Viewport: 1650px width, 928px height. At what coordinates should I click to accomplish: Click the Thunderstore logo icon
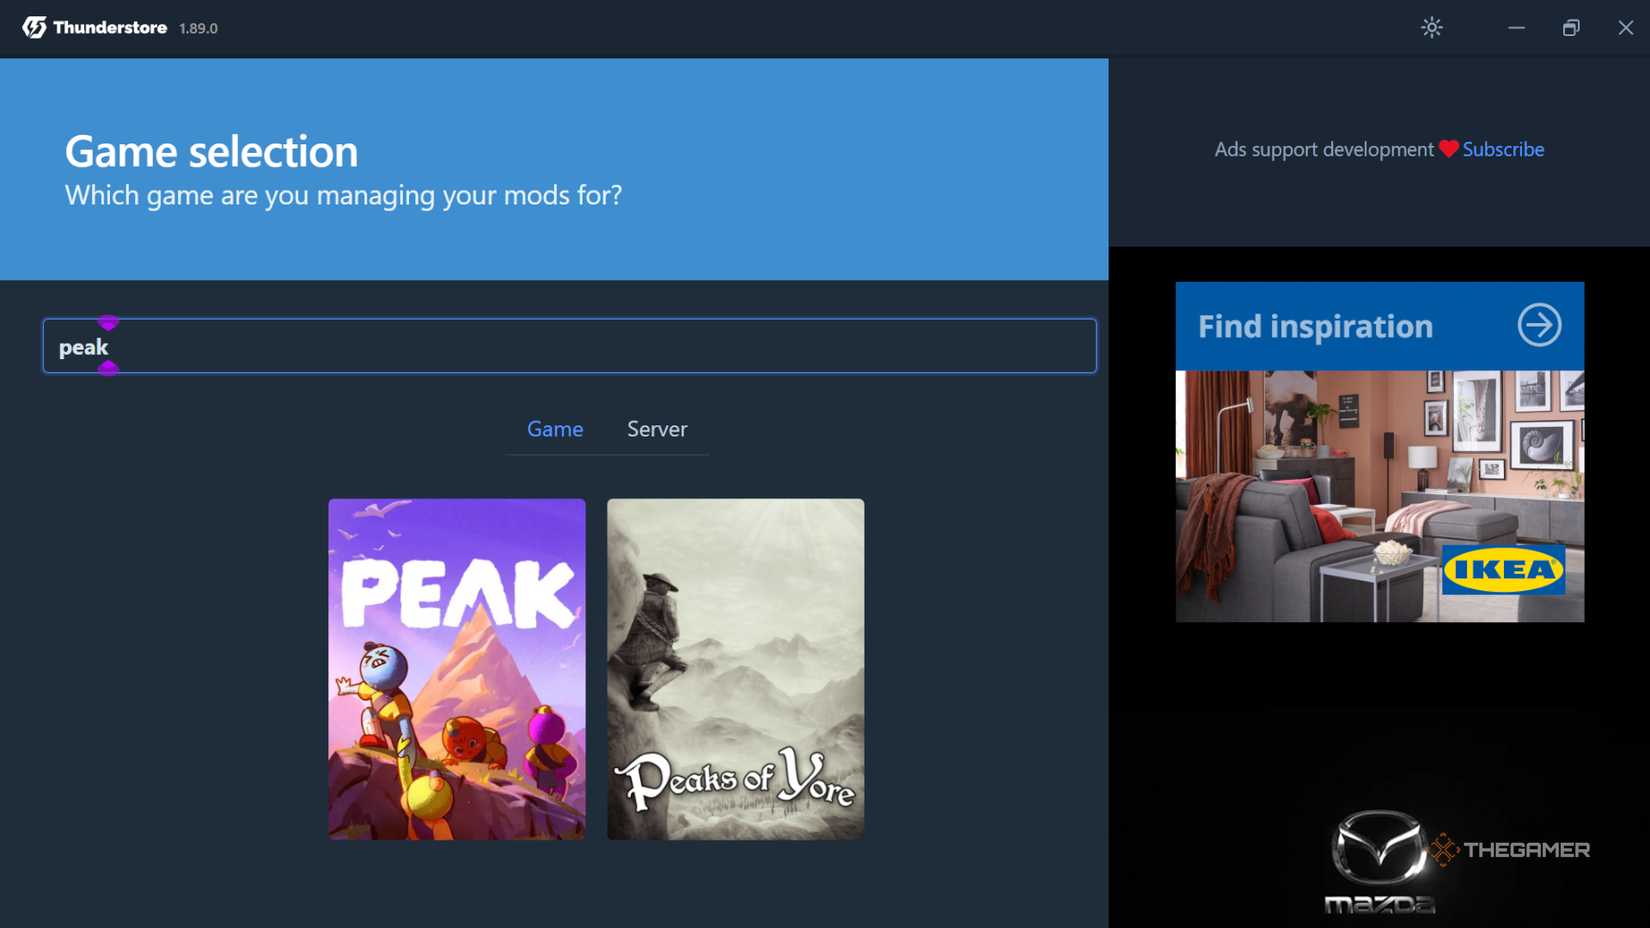tap(33, 28)
